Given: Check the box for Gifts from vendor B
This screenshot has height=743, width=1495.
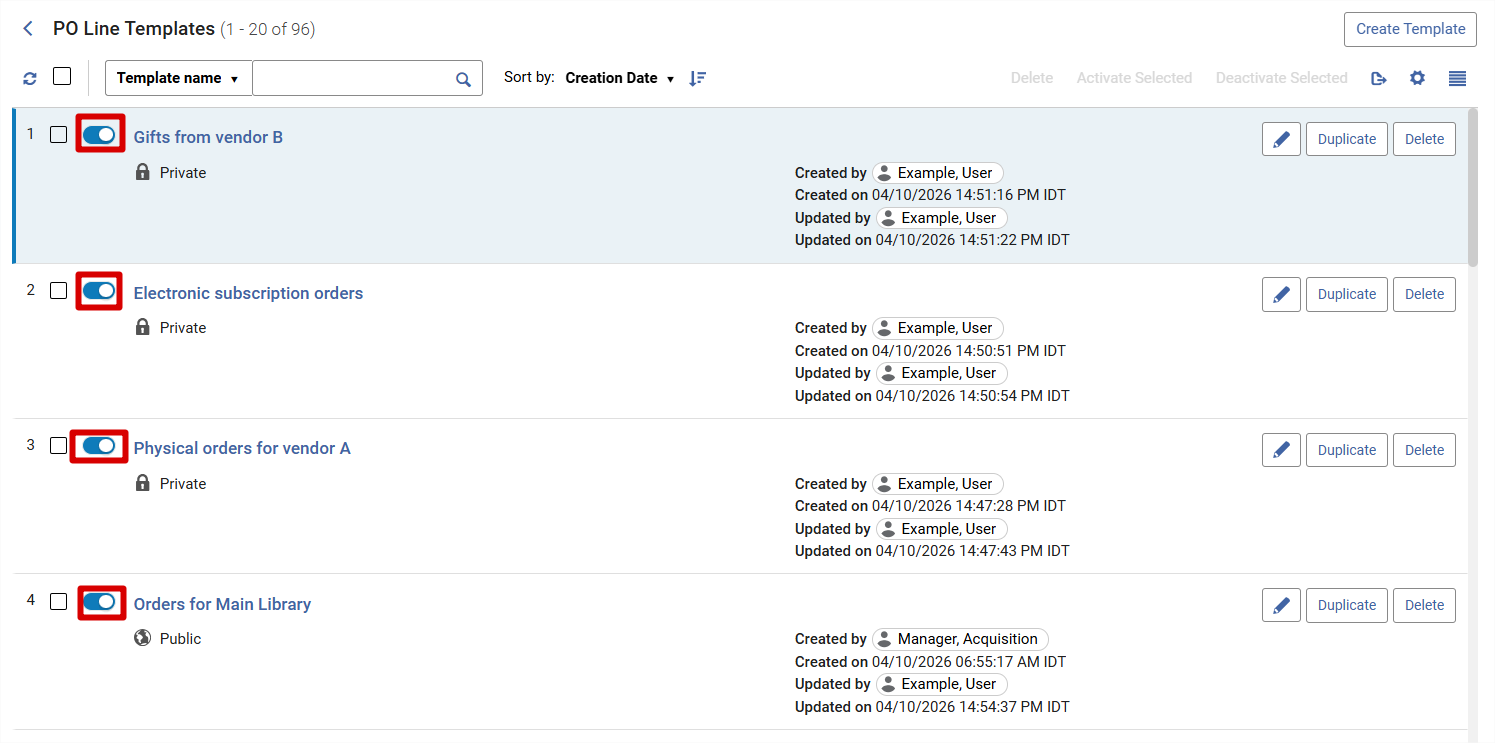Looking at the screenshot, I should (58, 135).
